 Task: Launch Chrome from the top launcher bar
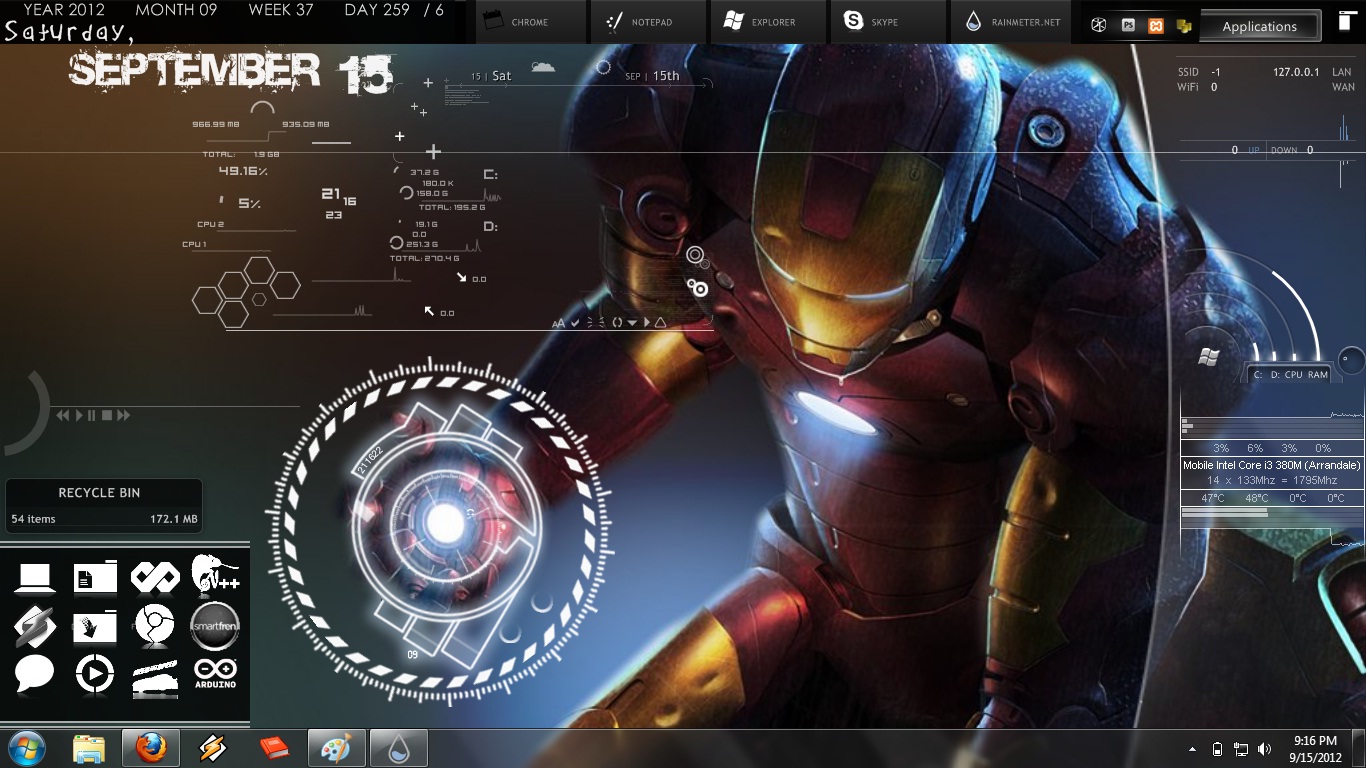tap(529, 22)
